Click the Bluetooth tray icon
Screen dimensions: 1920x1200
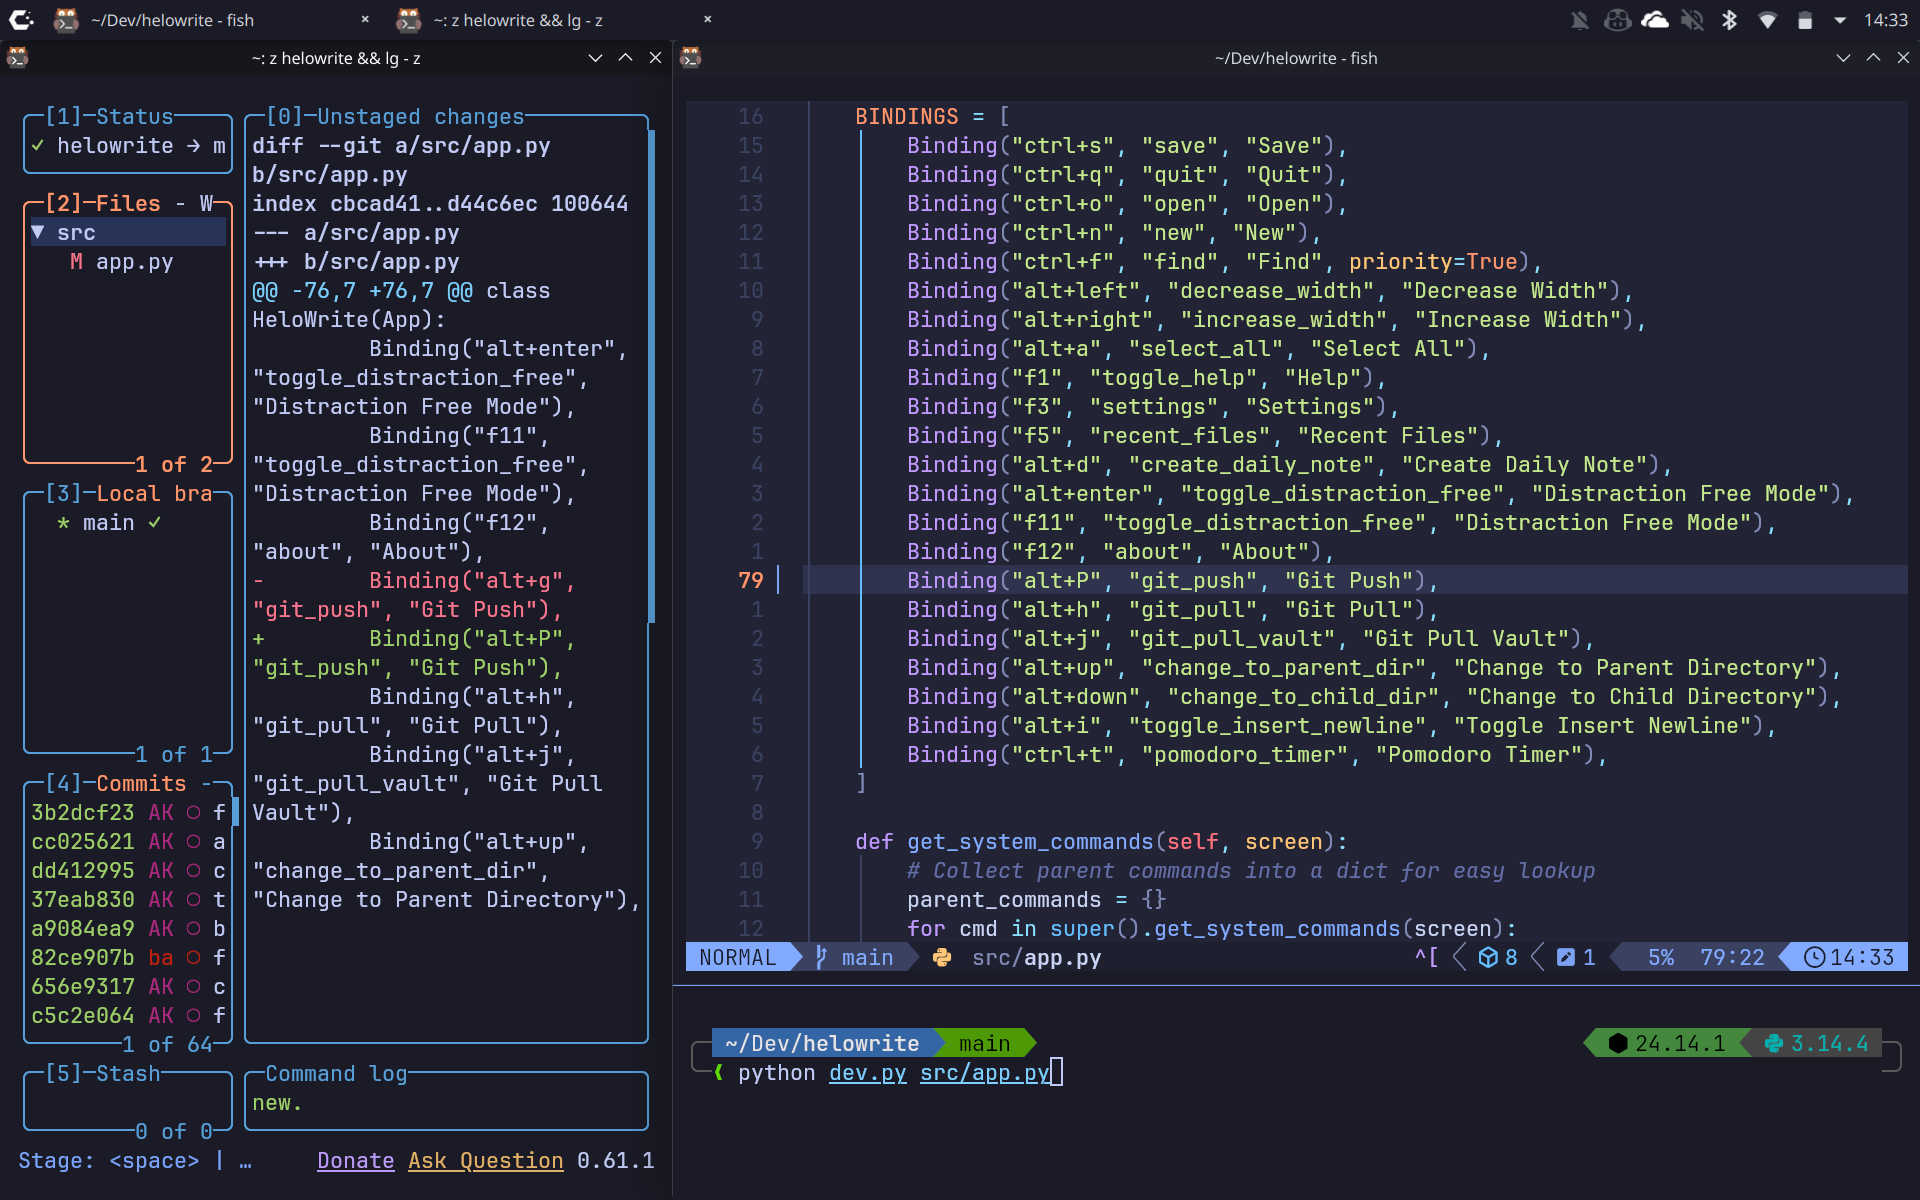(x=1729, y=20)
